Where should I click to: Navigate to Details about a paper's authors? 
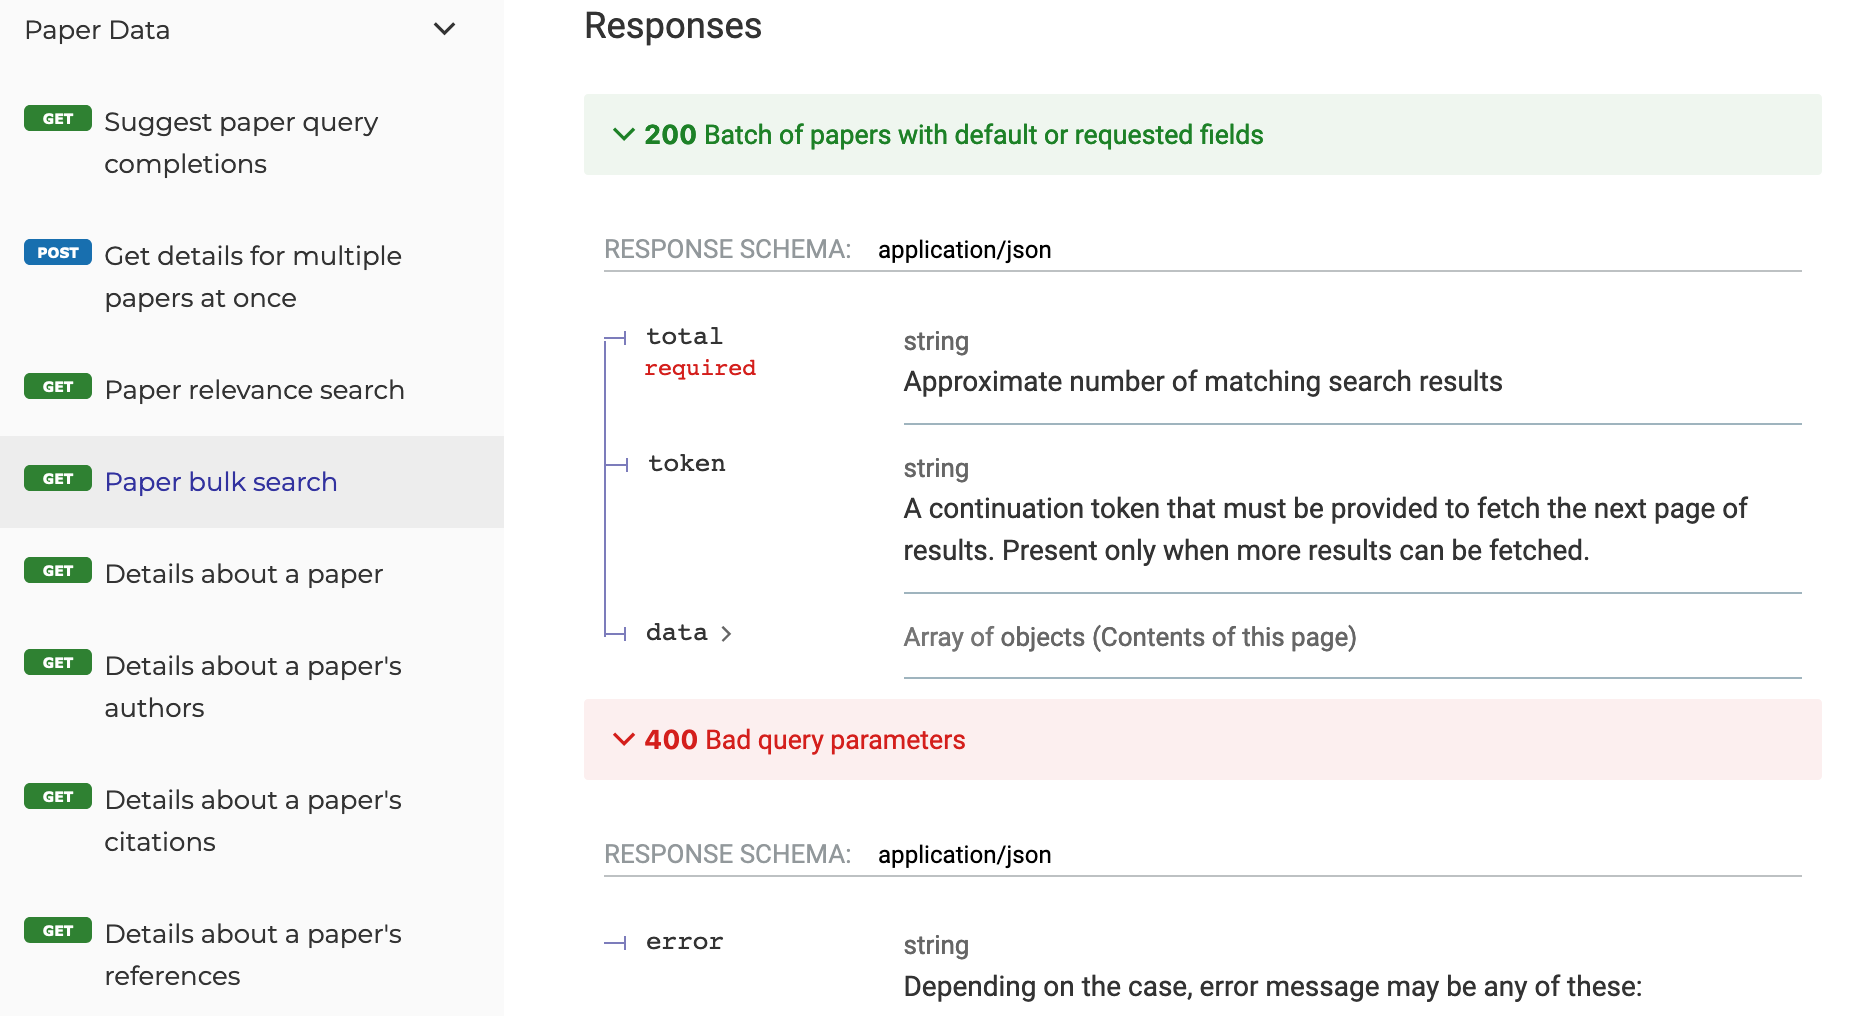pos(252,686)
